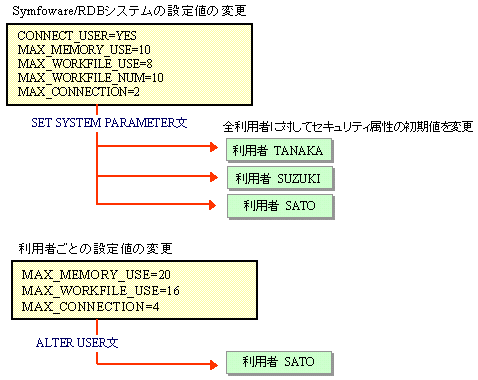Select the 'CONNECT_USER=YES' line
478x380 pixels.
(x=77, y=36)
